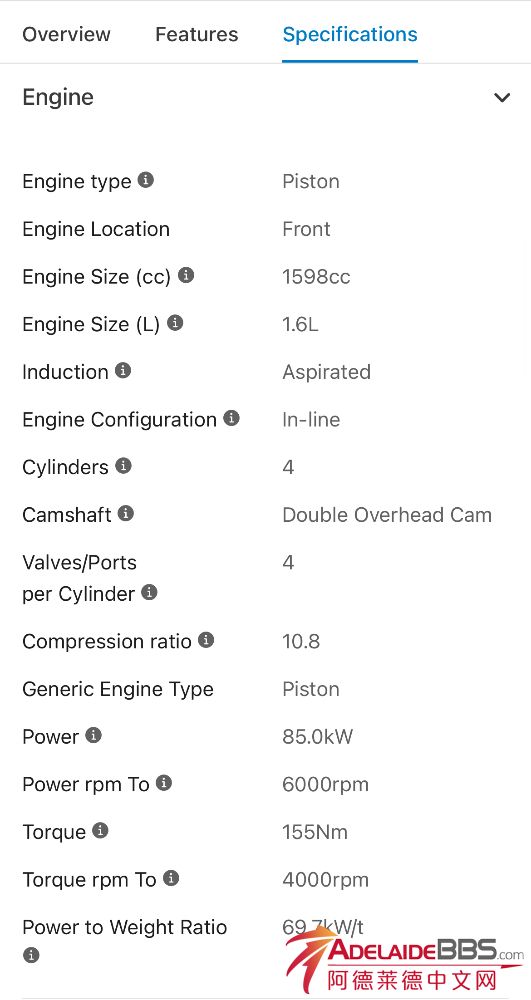Open the info icon beside Engine type
Viewport: 531px width, 1000px height.
tap(146, 180)
